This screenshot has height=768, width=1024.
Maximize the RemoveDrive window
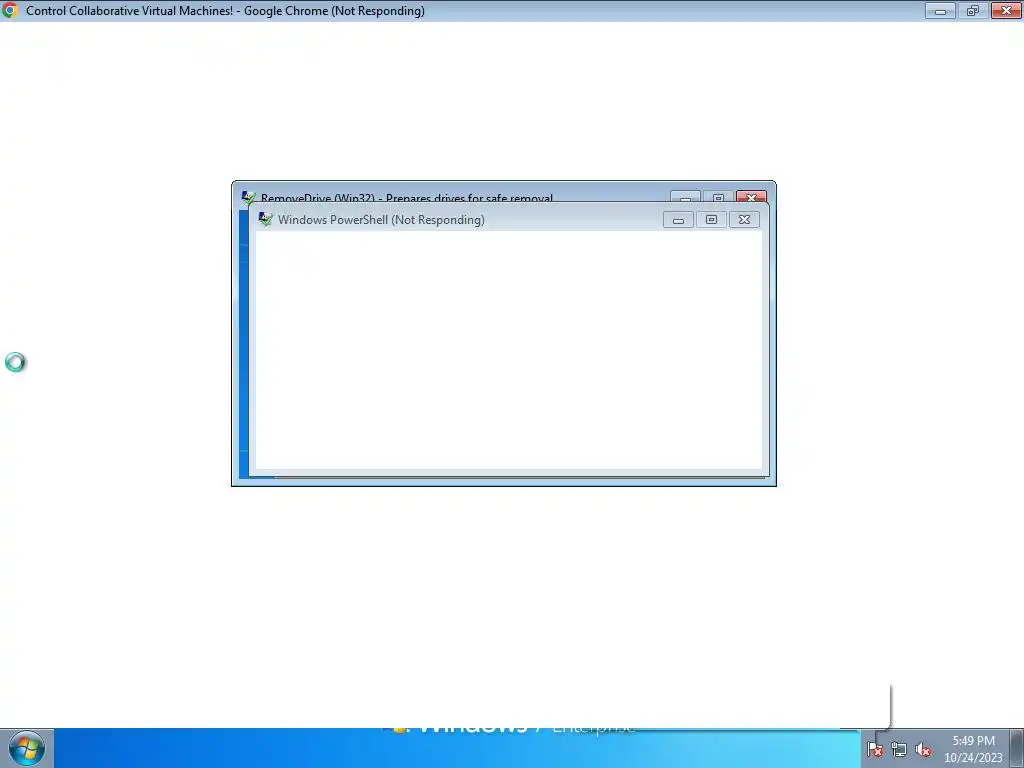click(718, 197)
